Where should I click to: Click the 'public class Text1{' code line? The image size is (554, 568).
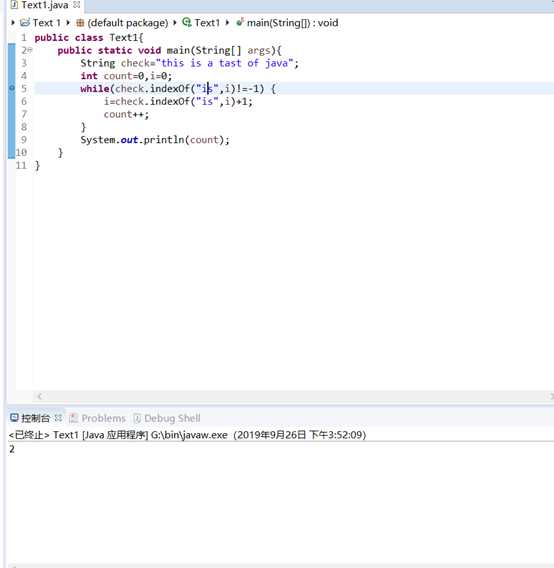[x=89, y=38]
